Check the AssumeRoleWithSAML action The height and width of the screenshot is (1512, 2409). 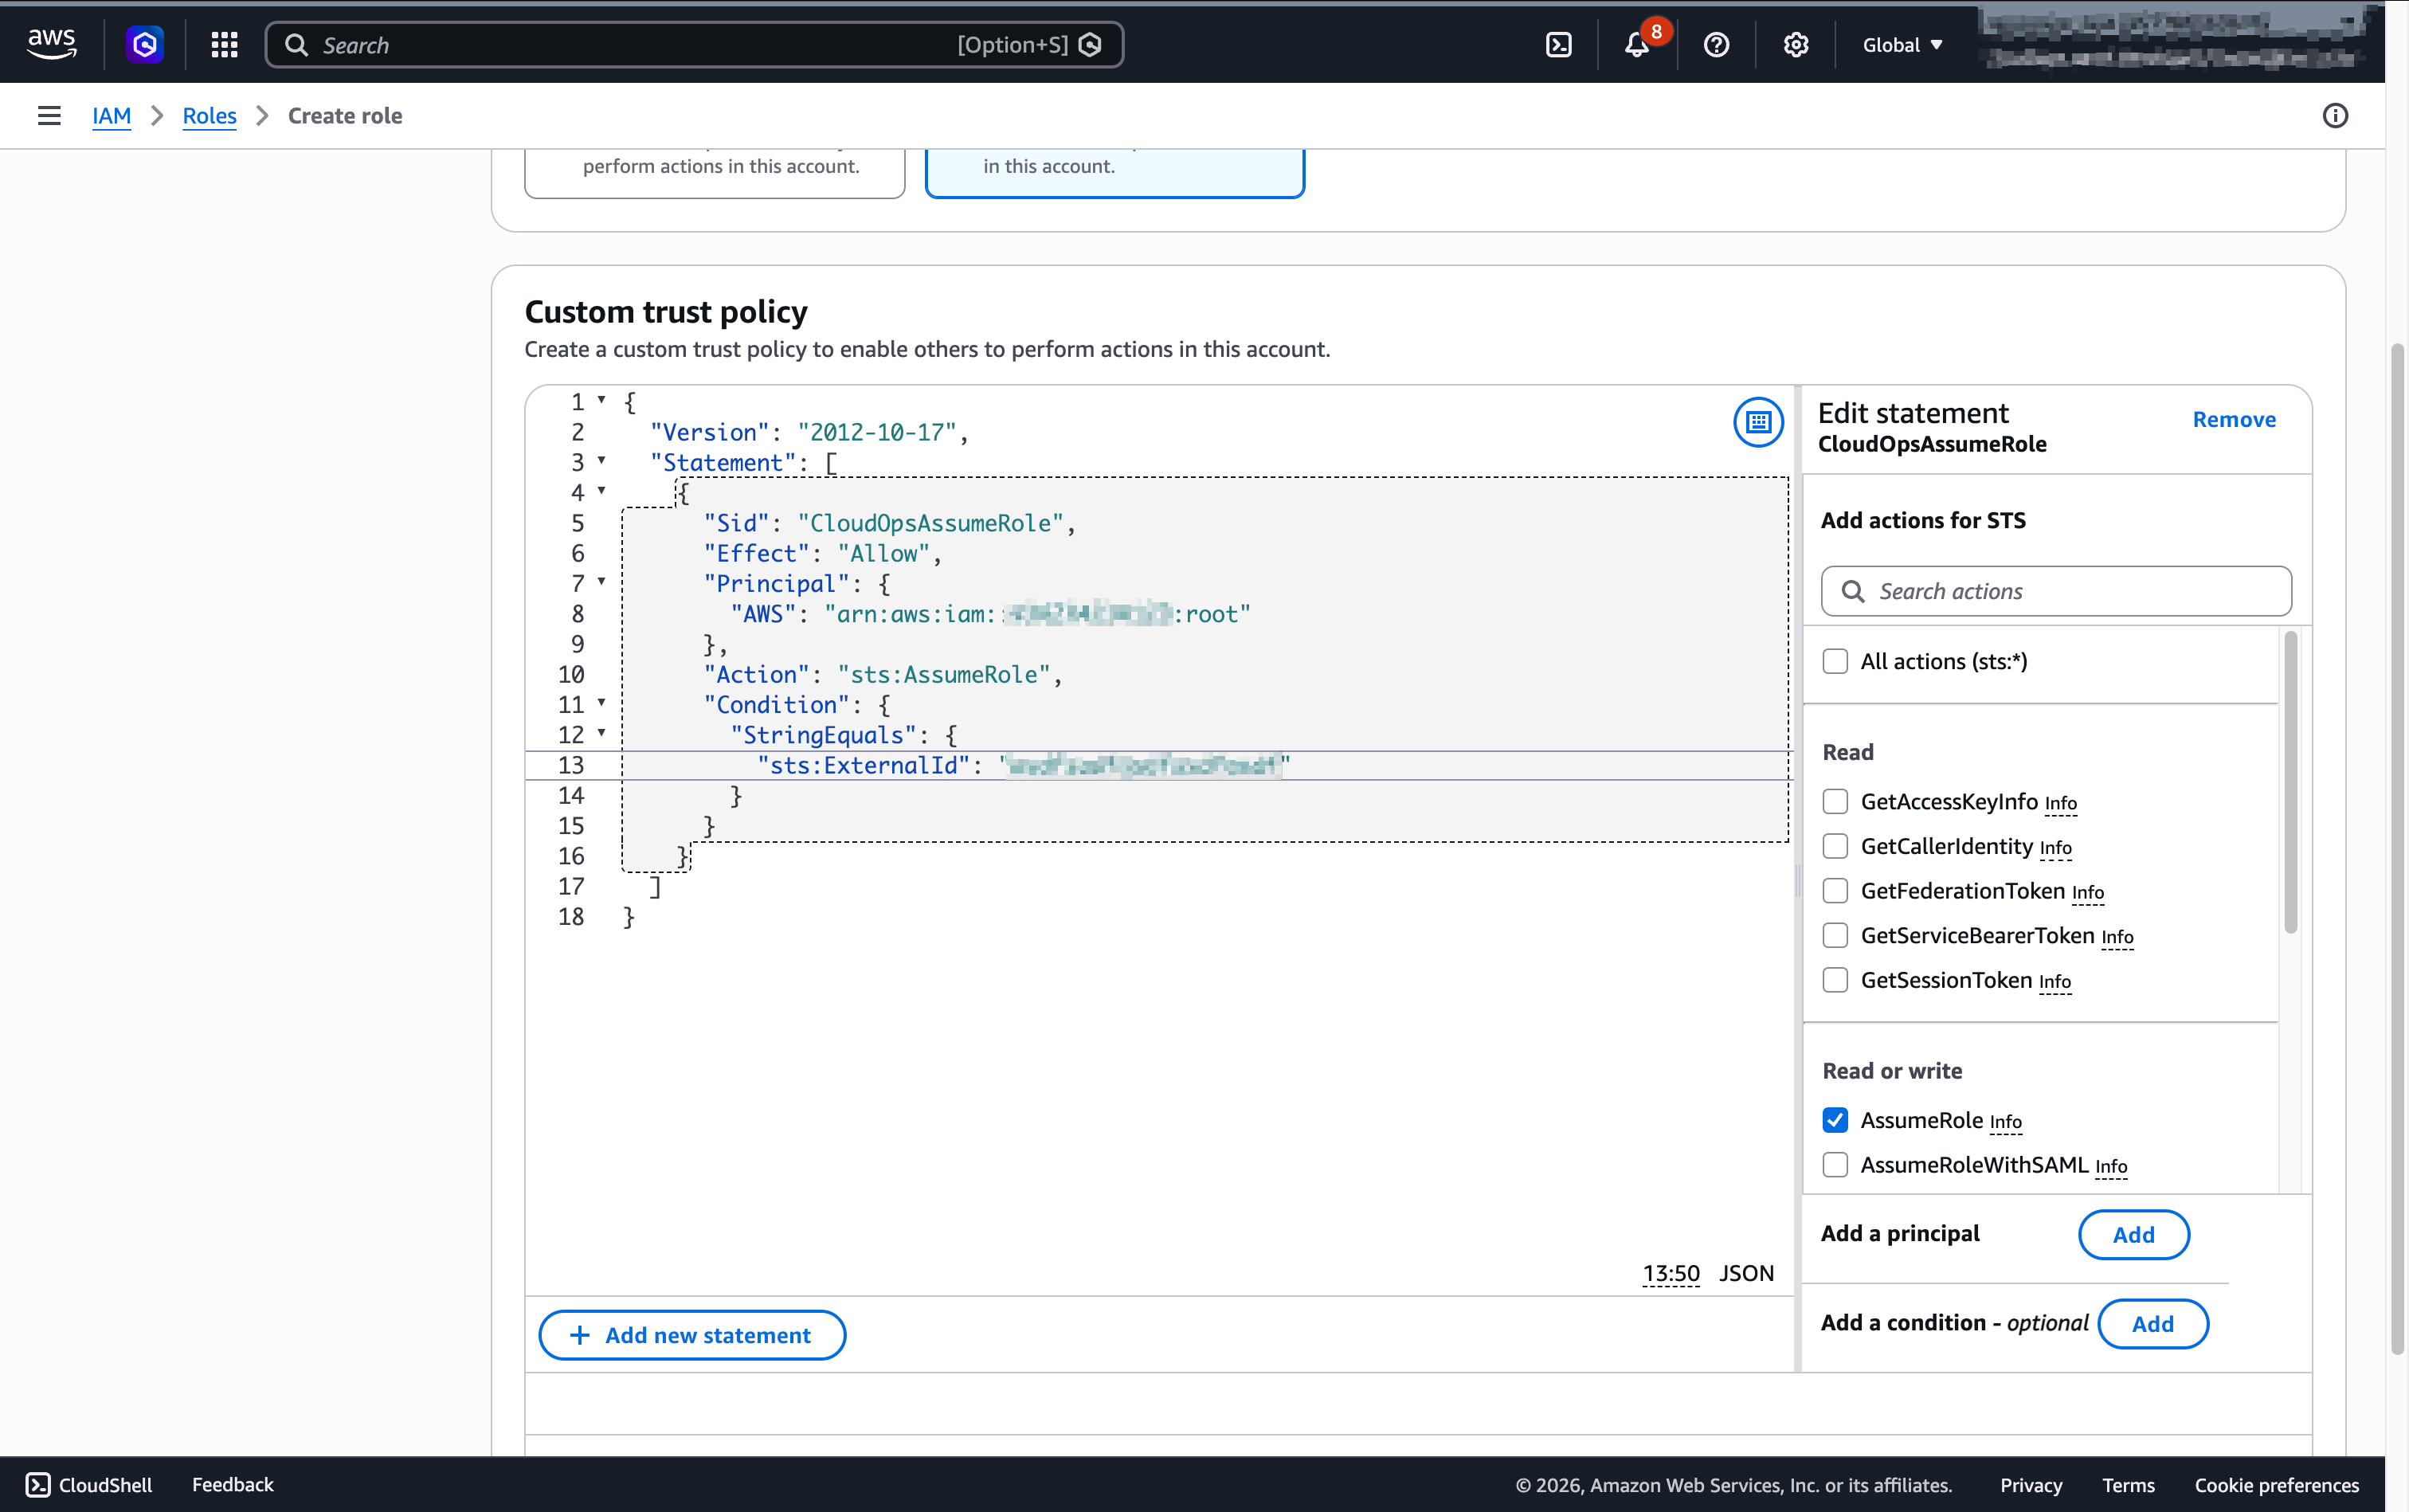1835,1165
